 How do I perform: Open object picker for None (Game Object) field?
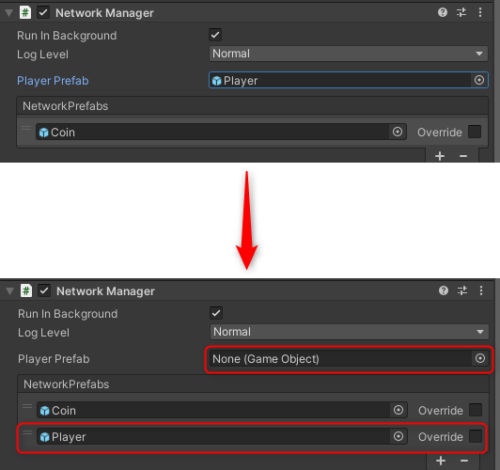point(480,359)
